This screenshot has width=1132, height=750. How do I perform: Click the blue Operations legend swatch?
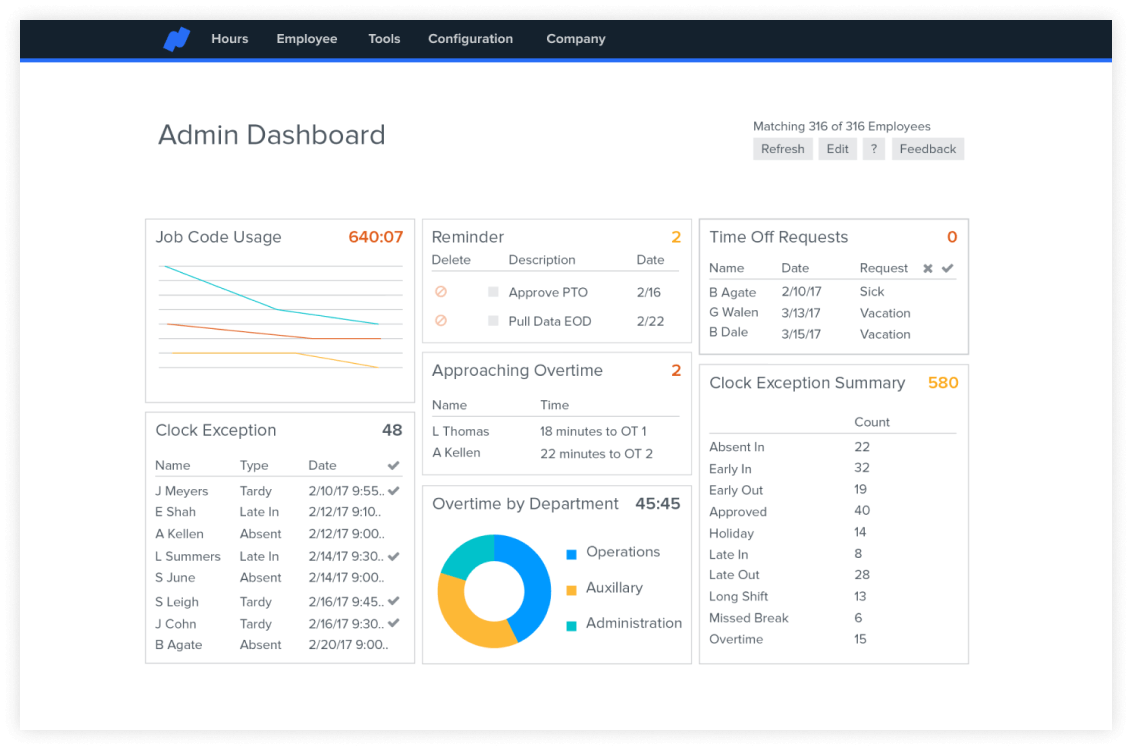pos(571,553)
